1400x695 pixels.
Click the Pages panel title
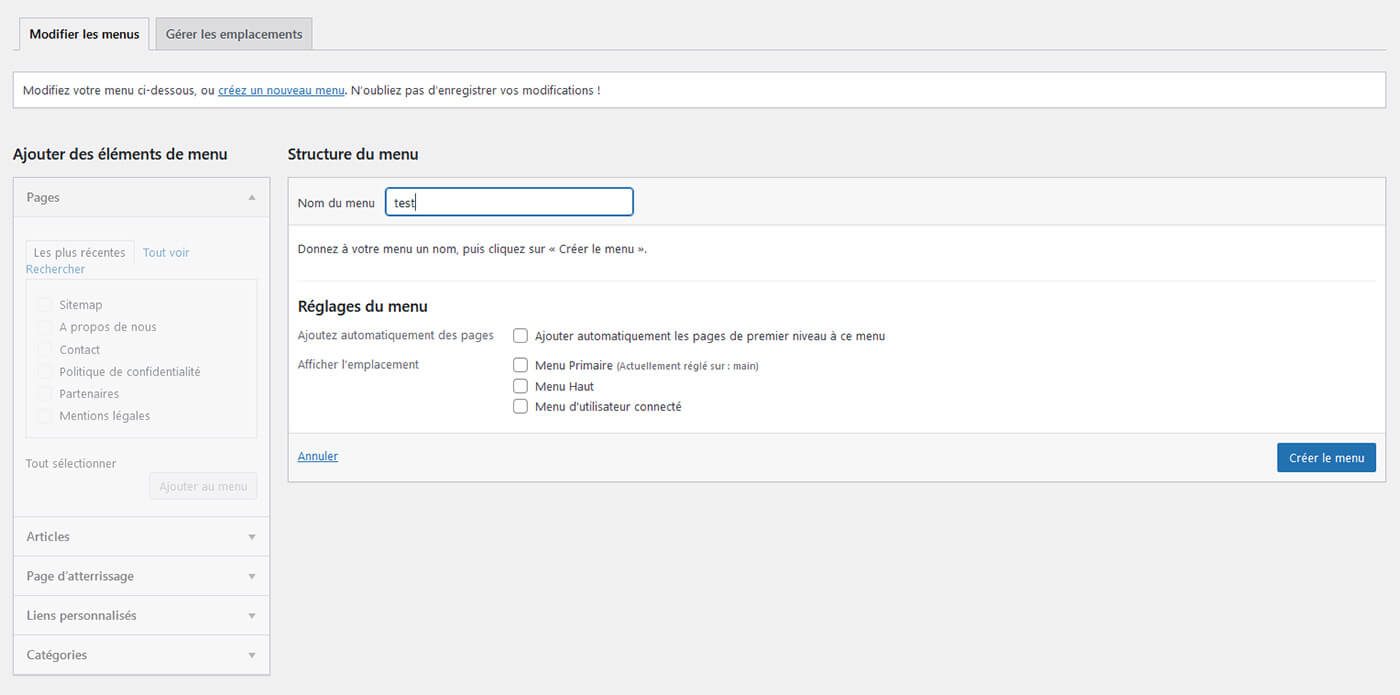tap(43, 198)
